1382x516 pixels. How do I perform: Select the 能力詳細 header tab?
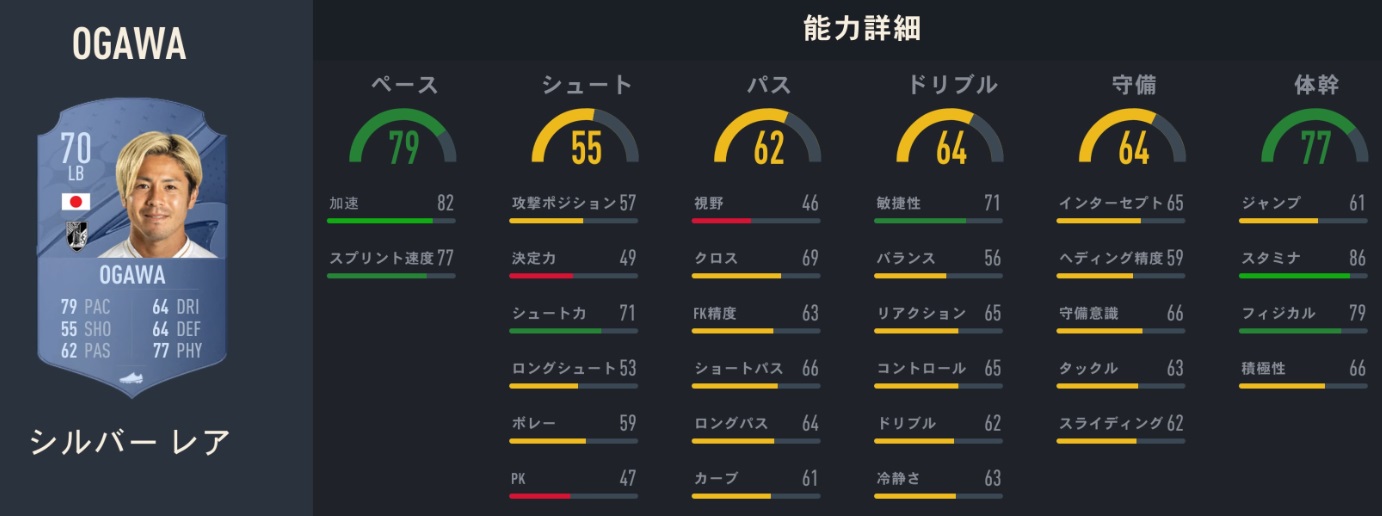click(x=862, y=29)
